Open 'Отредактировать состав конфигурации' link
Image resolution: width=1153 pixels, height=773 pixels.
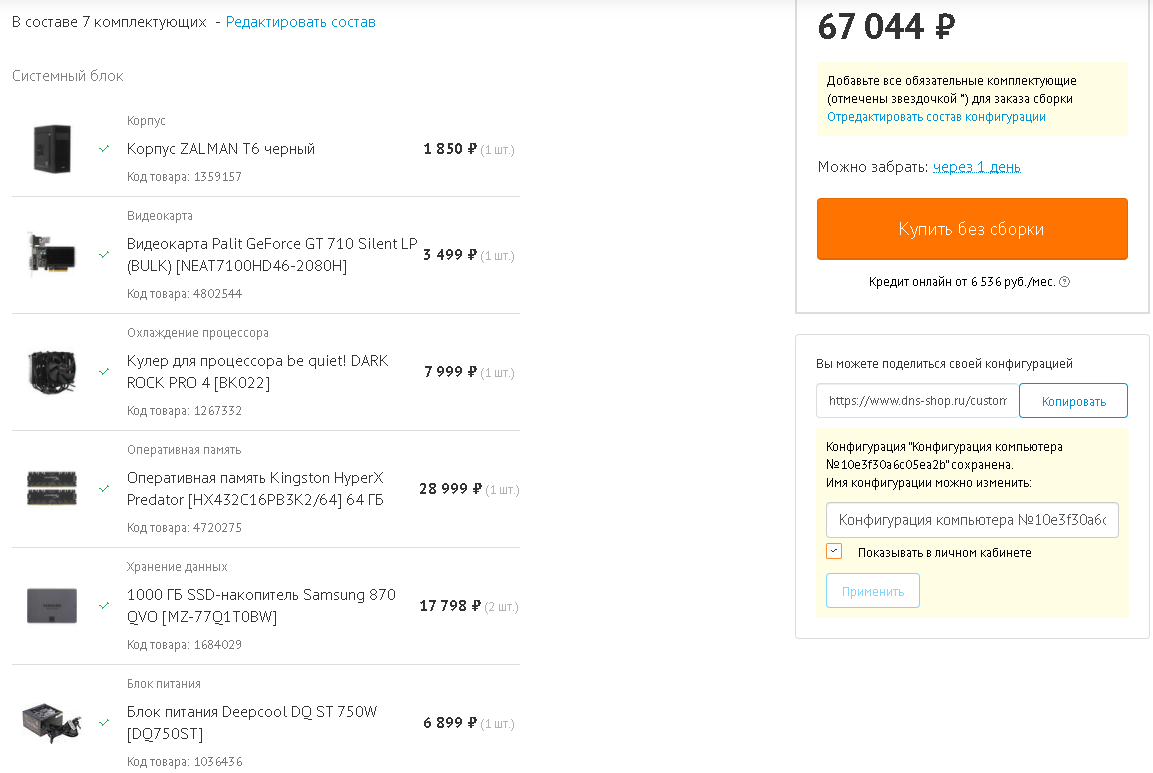click(x=936, y=117)
